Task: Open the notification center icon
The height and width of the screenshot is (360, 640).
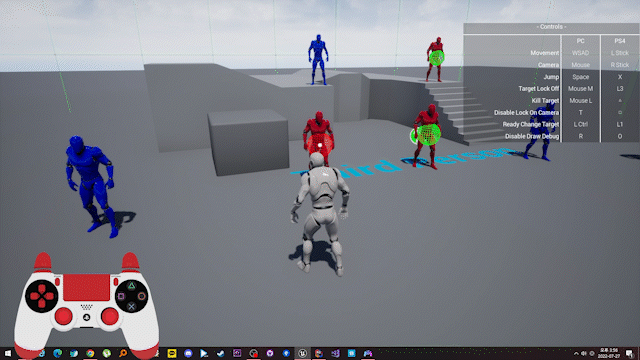Action: (630, 353)
